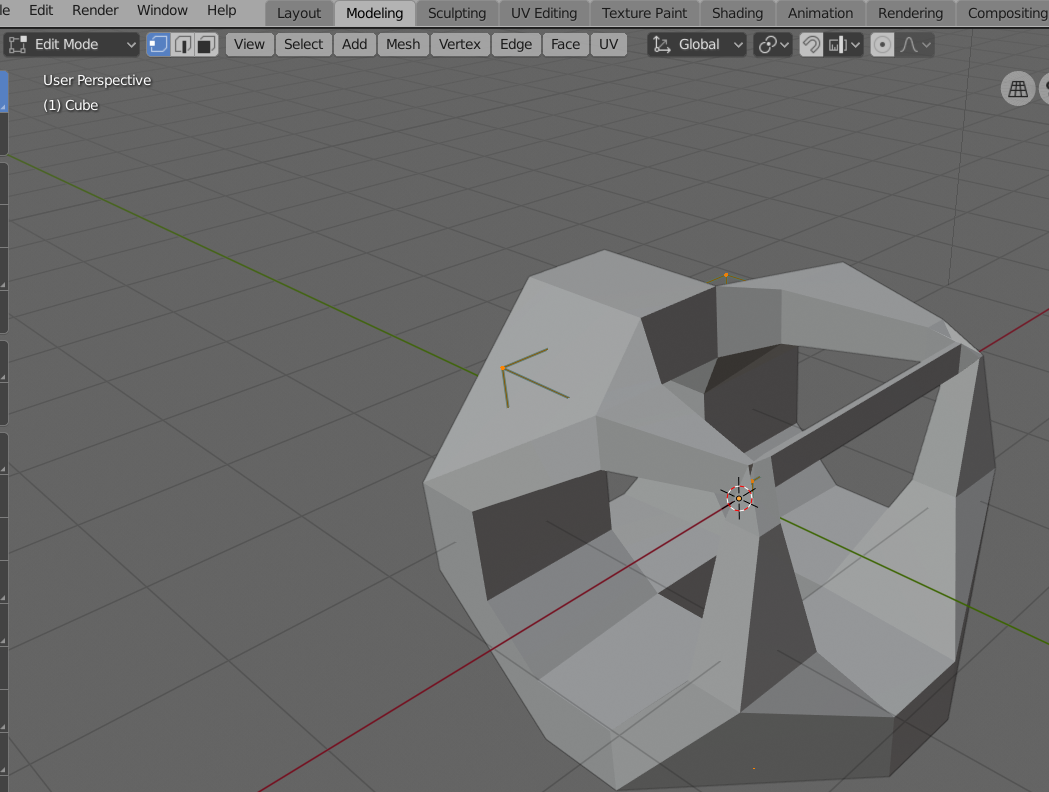The height and width of the screenshot is (792, 1049).
Task: Open the Edit Mode dropdown
Action: (x=72, y=45)
